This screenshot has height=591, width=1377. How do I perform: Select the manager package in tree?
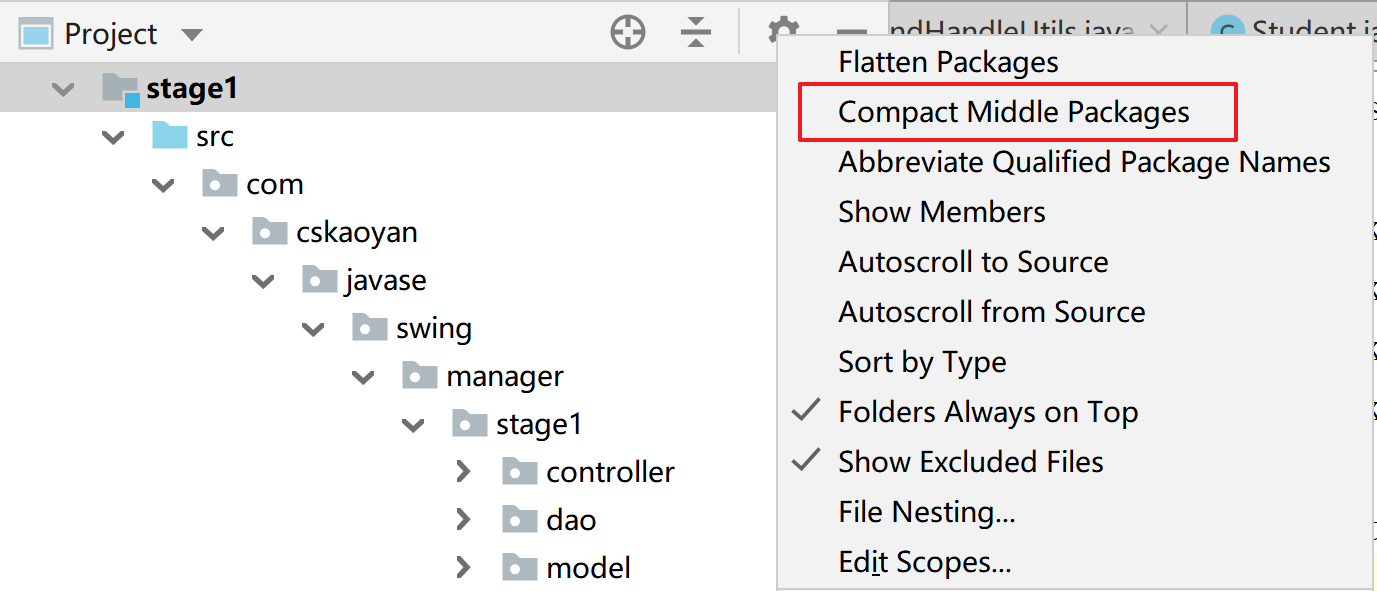tap(504, 377)
